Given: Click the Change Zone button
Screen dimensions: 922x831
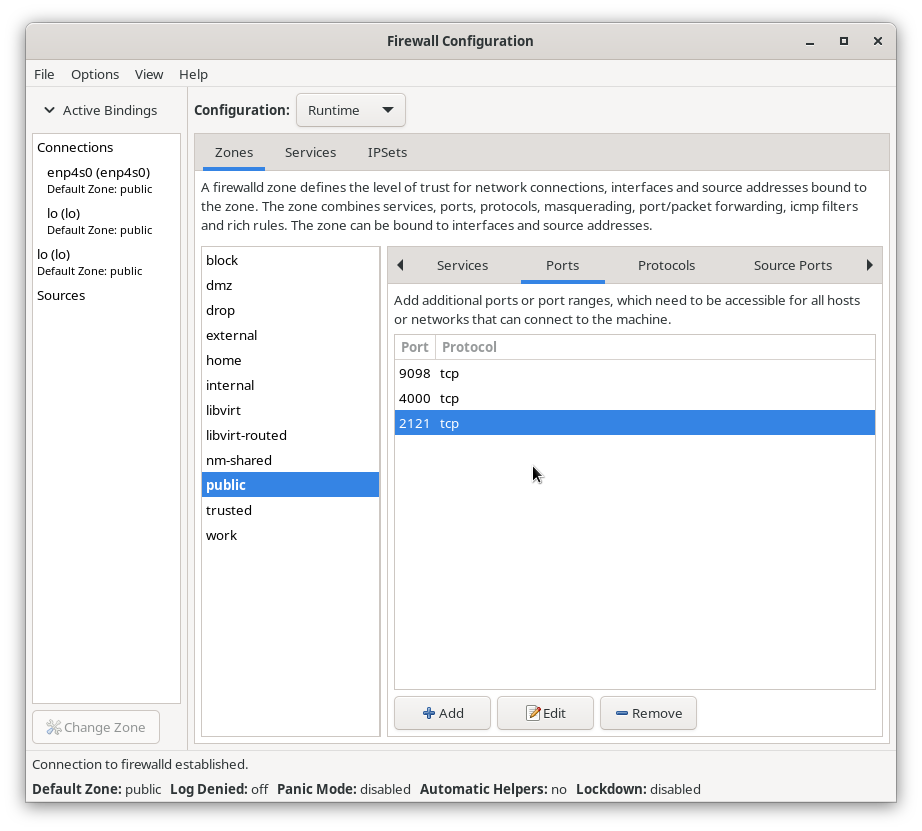Looking at the screenshot, I should (x=96, y=727).
